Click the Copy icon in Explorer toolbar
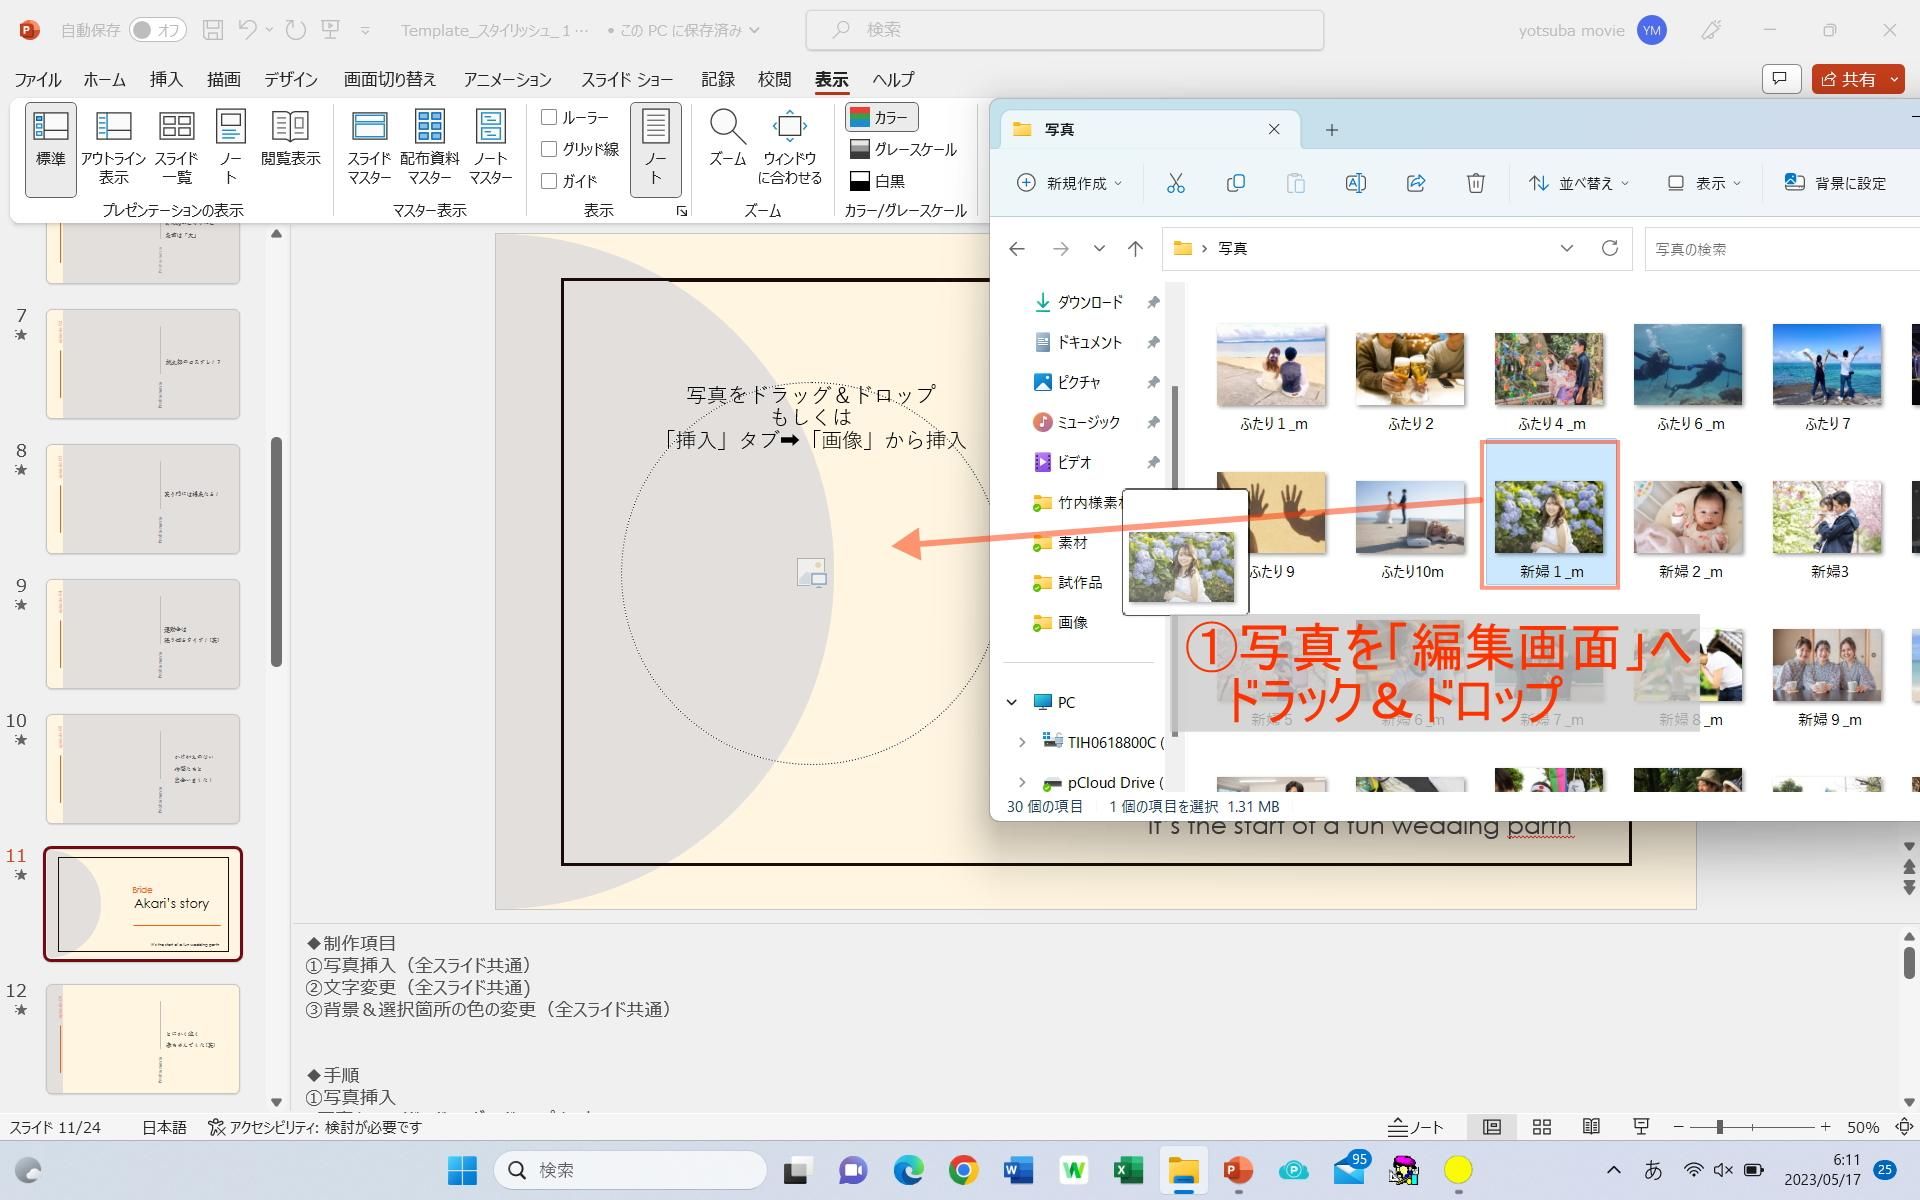Screen dimensions: 1920x1200 click(1236, 183)
